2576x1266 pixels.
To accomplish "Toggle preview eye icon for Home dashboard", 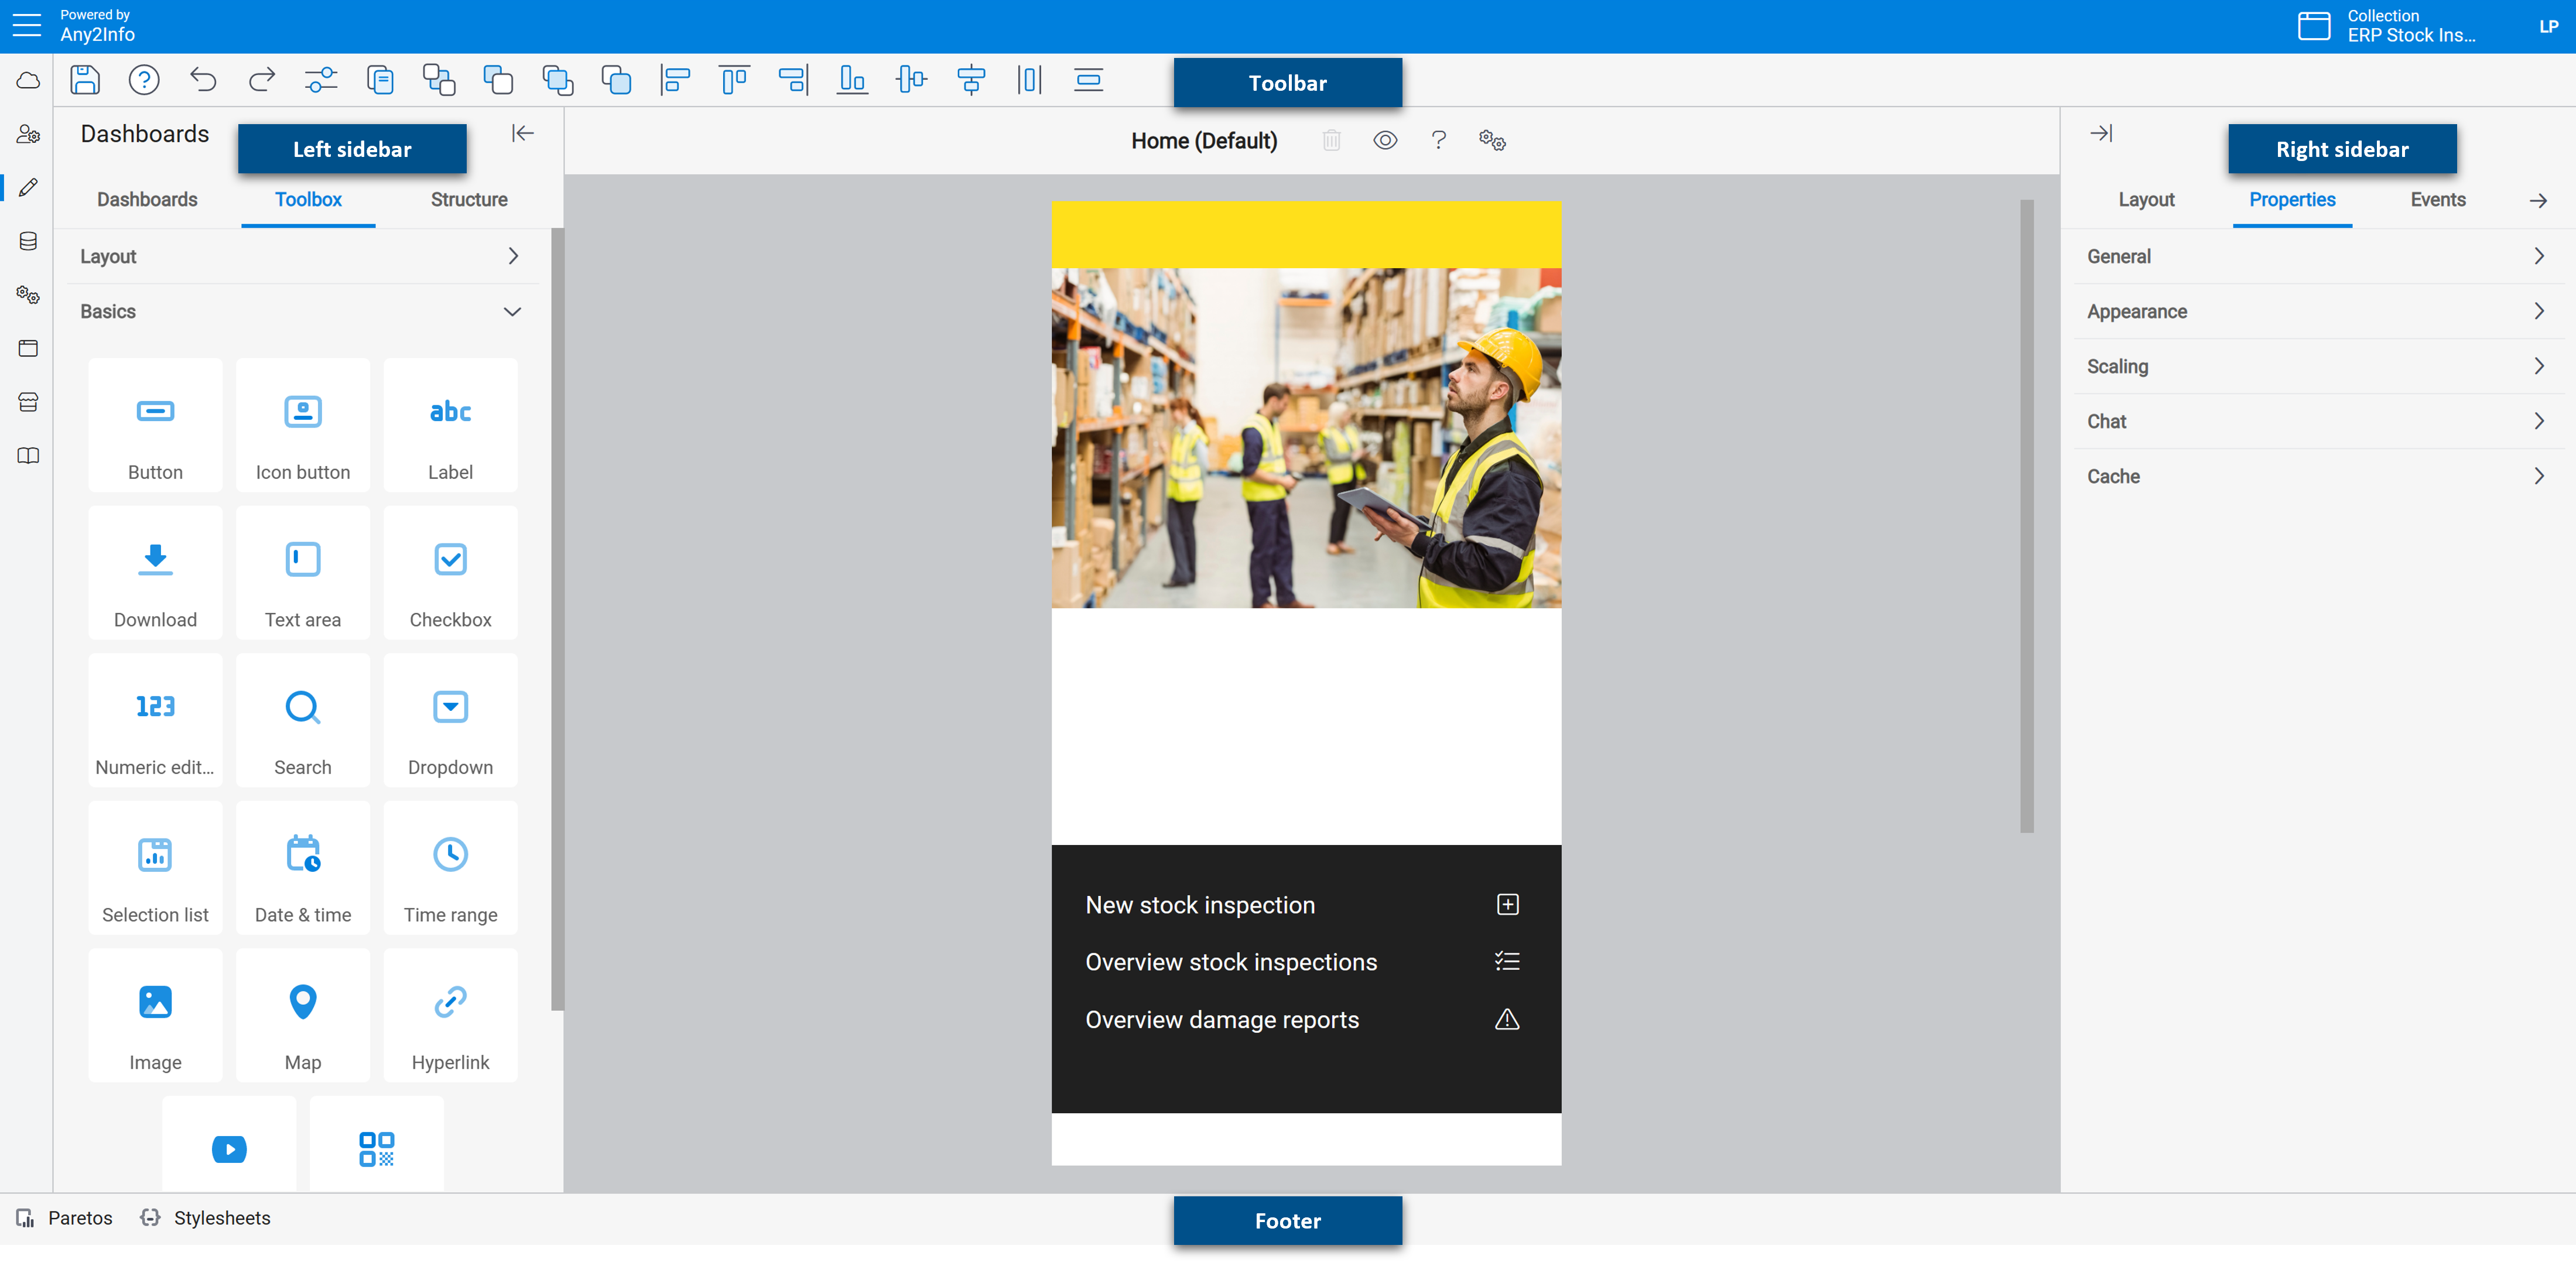I will (x=1385, y=141).
